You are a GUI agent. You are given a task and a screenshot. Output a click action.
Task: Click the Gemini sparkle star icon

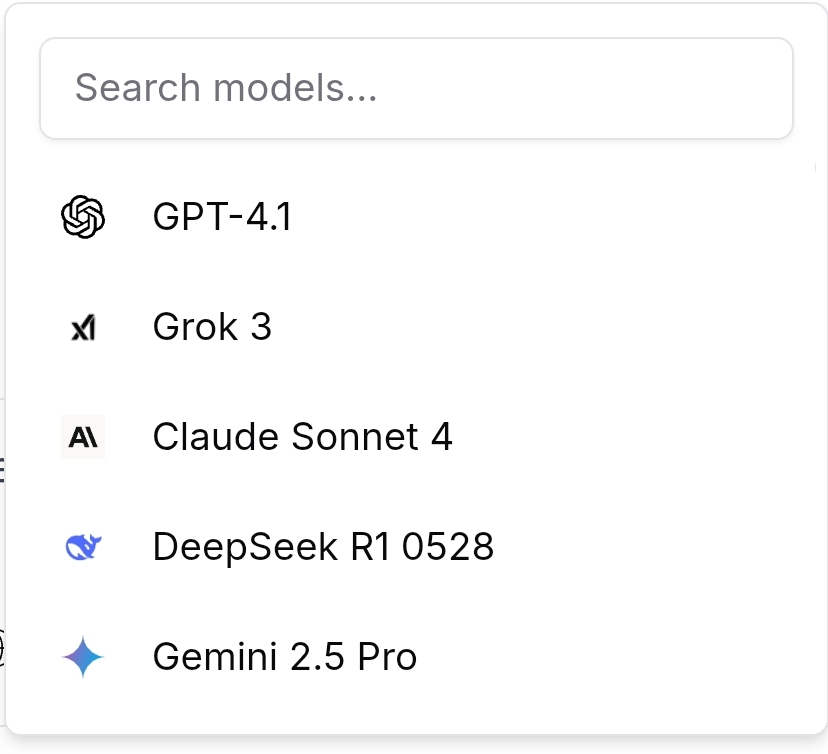point(83,657)
